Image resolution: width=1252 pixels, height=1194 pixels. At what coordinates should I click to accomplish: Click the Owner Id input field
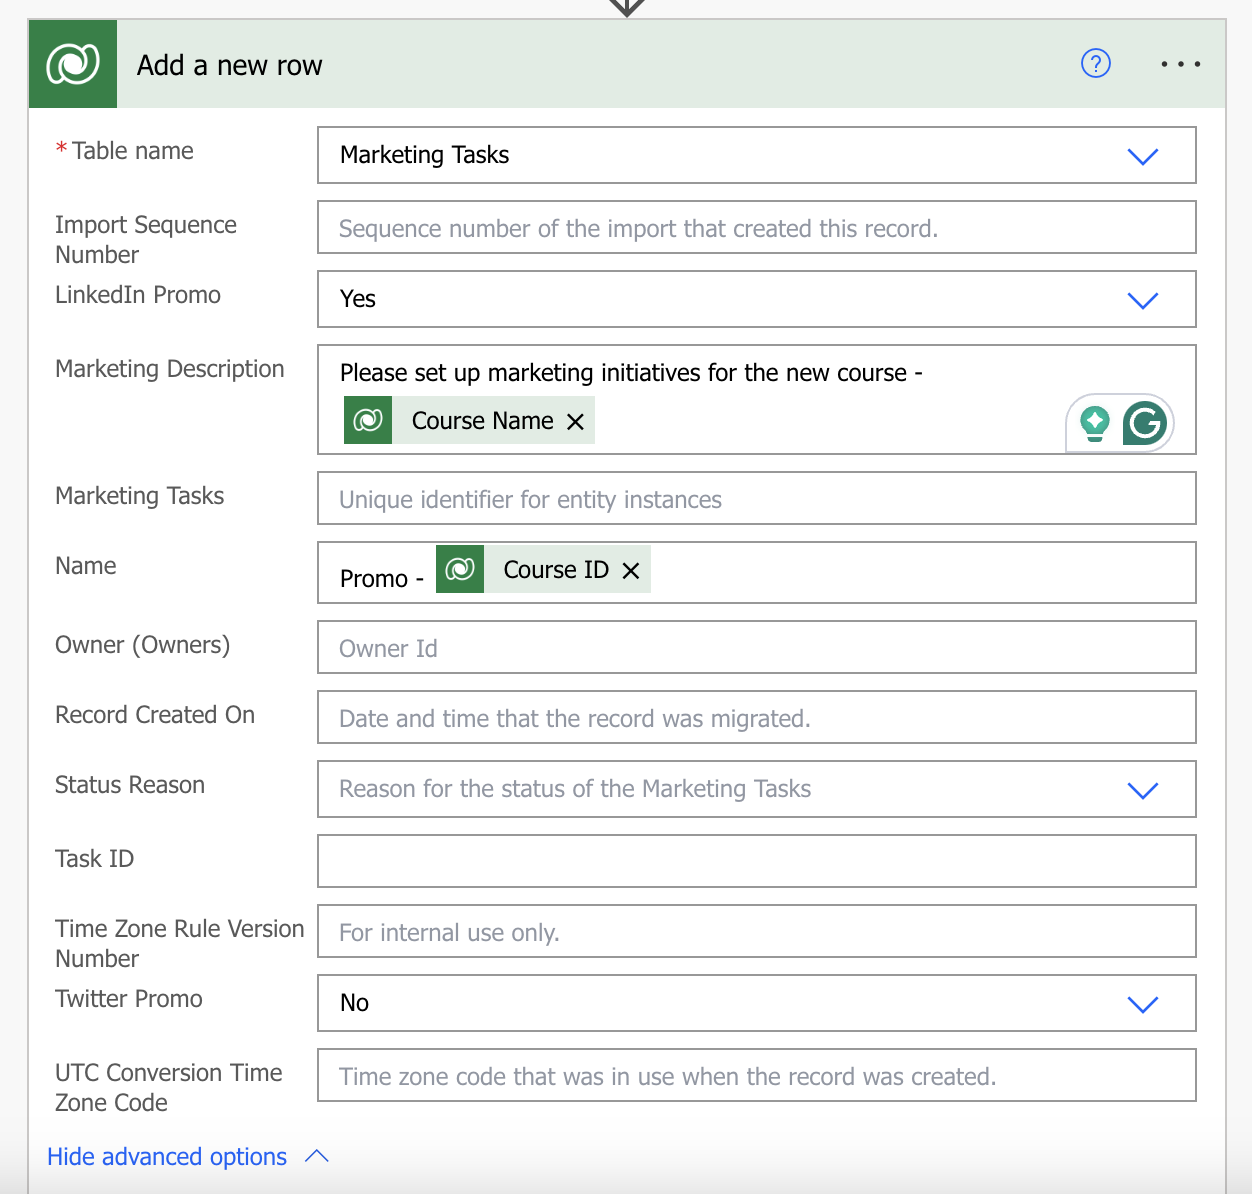click(x=756, y=648)
